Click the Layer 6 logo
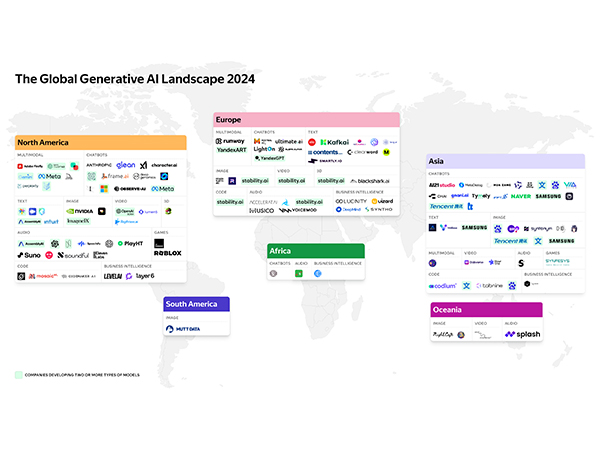This screenshot has height=450, width=600. (140, 276)
